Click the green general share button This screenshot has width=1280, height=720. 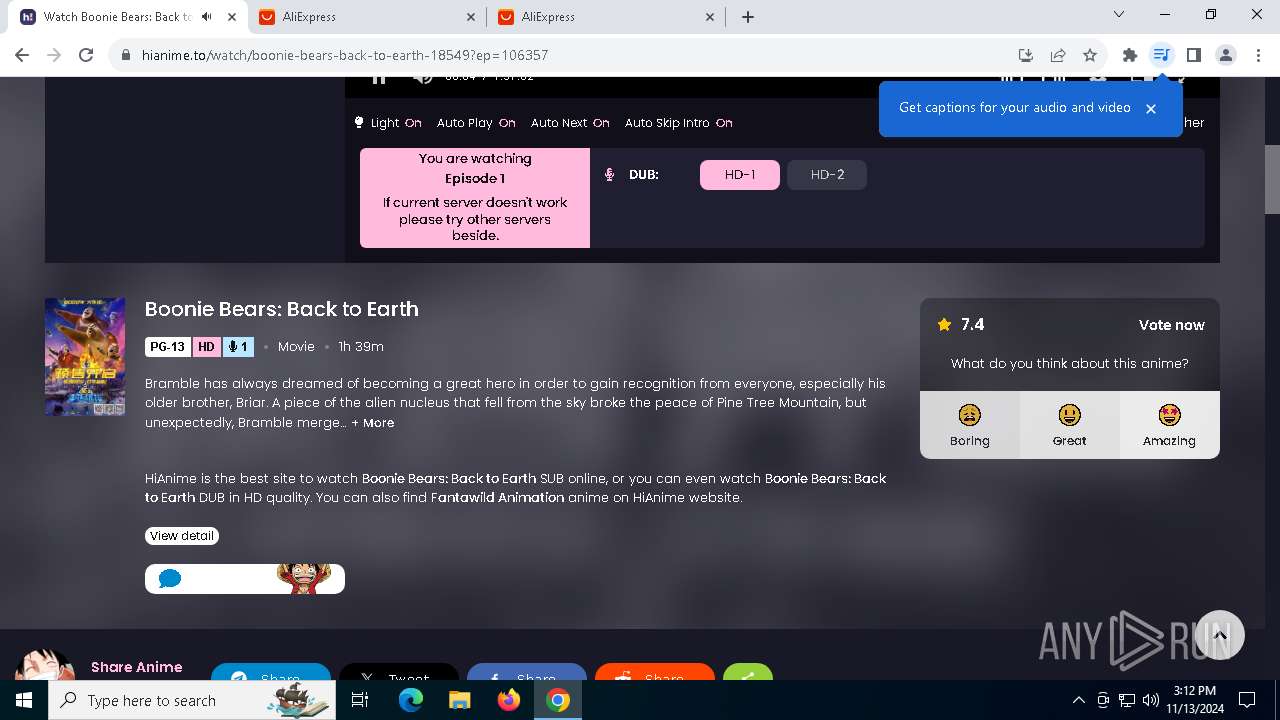coord(748,672)
